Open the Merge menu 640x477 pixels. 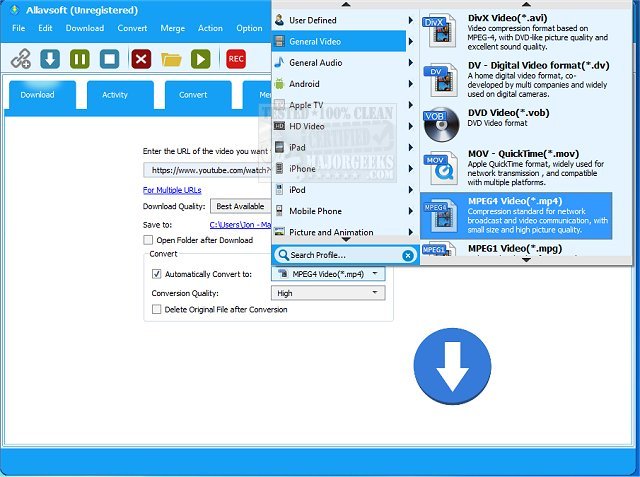173,28
